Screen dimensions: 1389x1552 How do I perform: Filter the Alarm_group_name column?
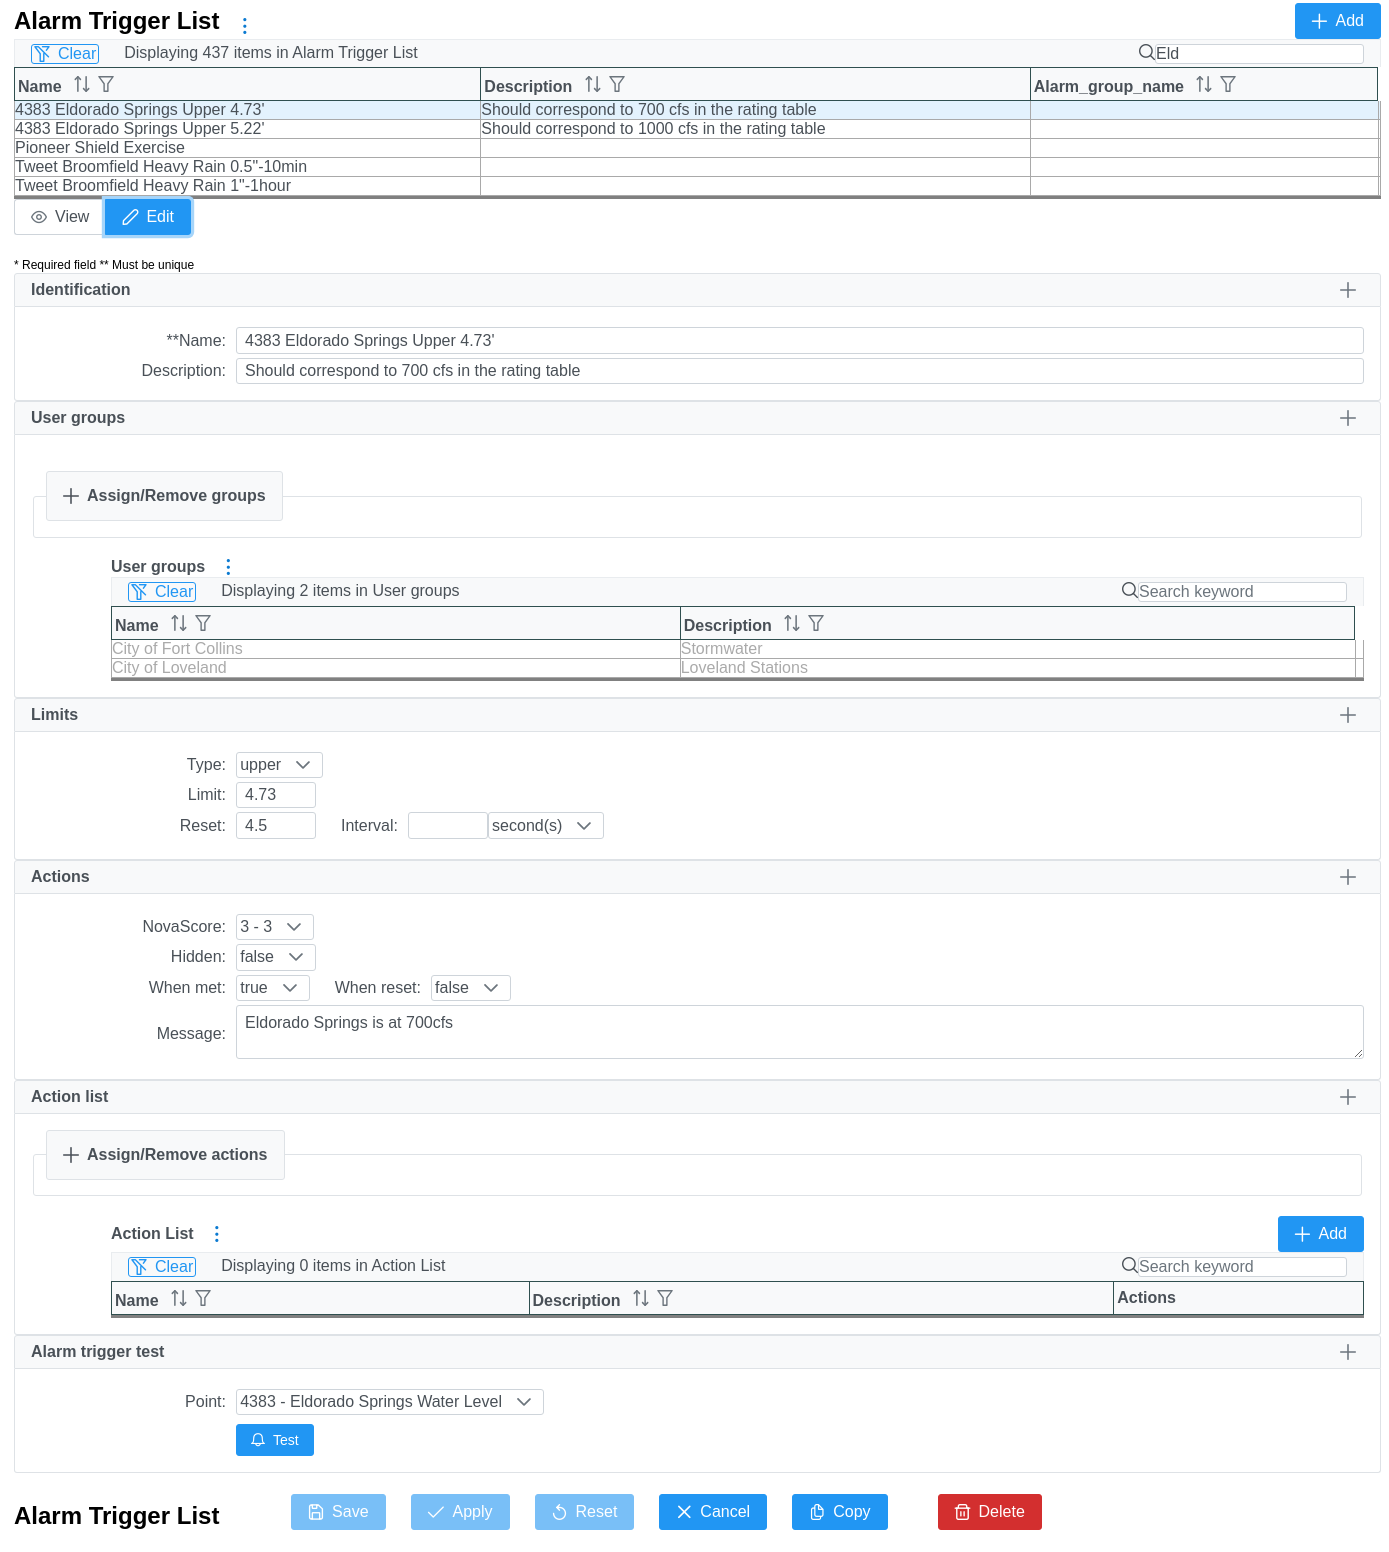1228,85
